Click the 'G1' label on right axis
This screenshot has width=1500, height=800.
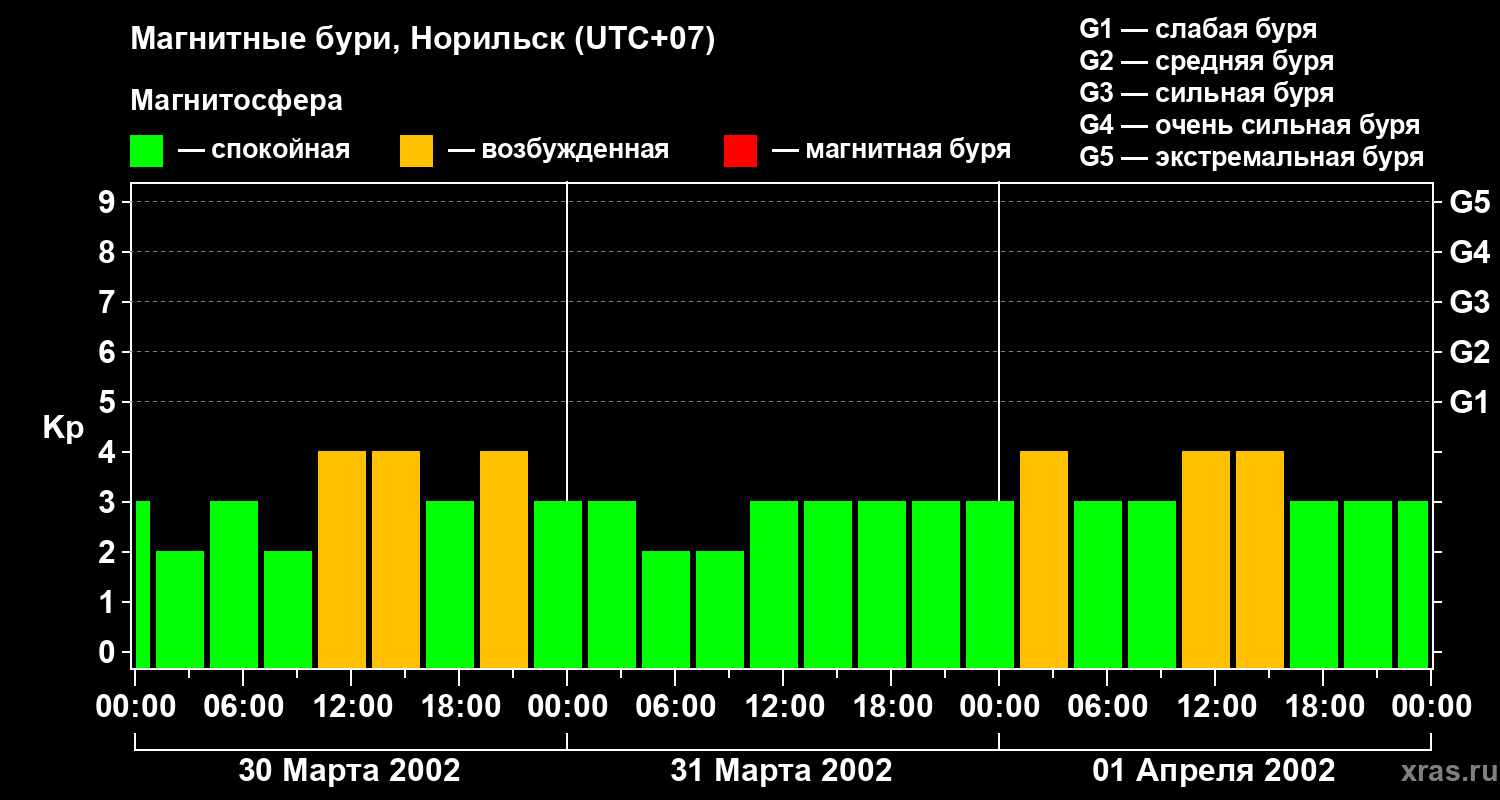(1470, 402)
